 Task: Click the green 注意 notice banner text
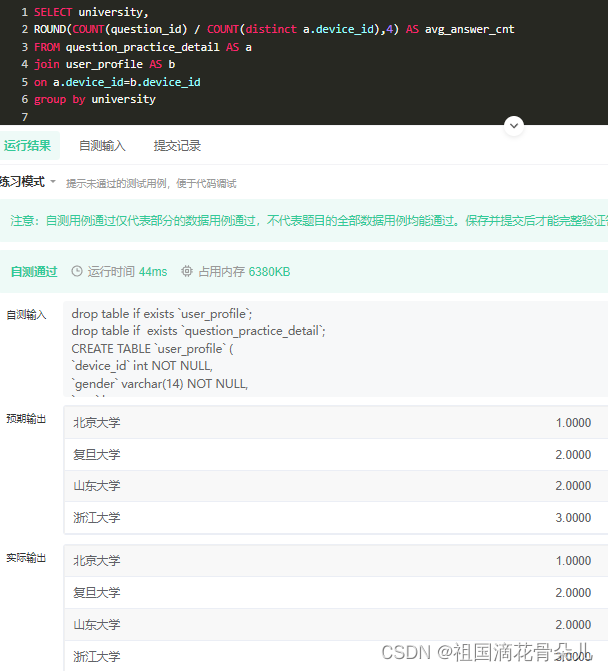(309, 221)
